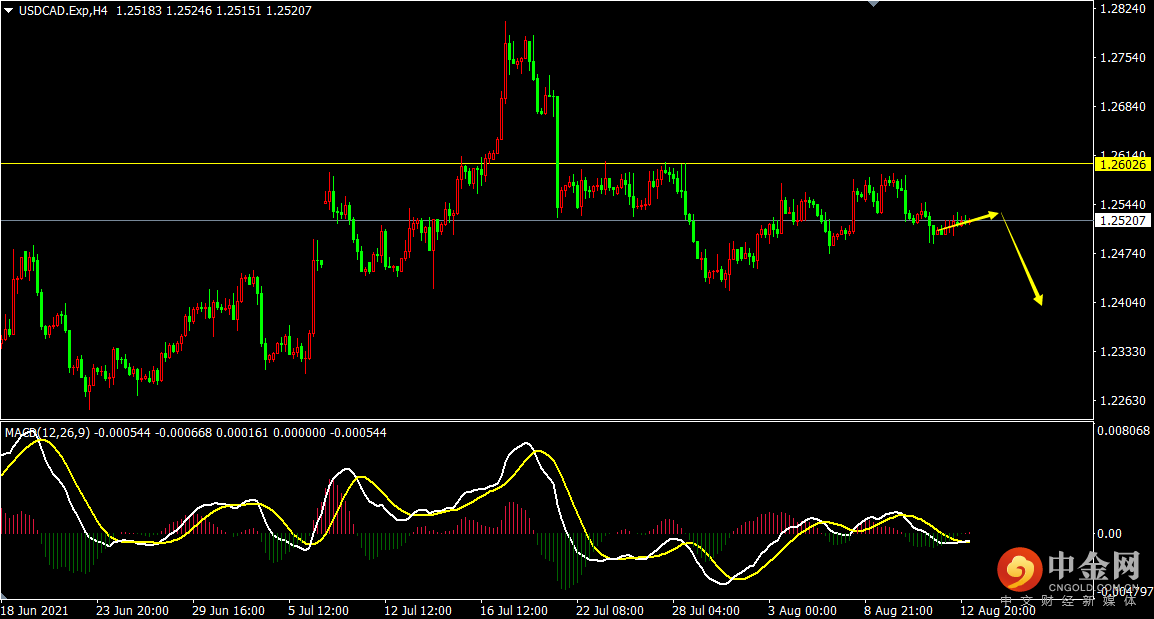Click the high price value 1.25246

point(189,11)
